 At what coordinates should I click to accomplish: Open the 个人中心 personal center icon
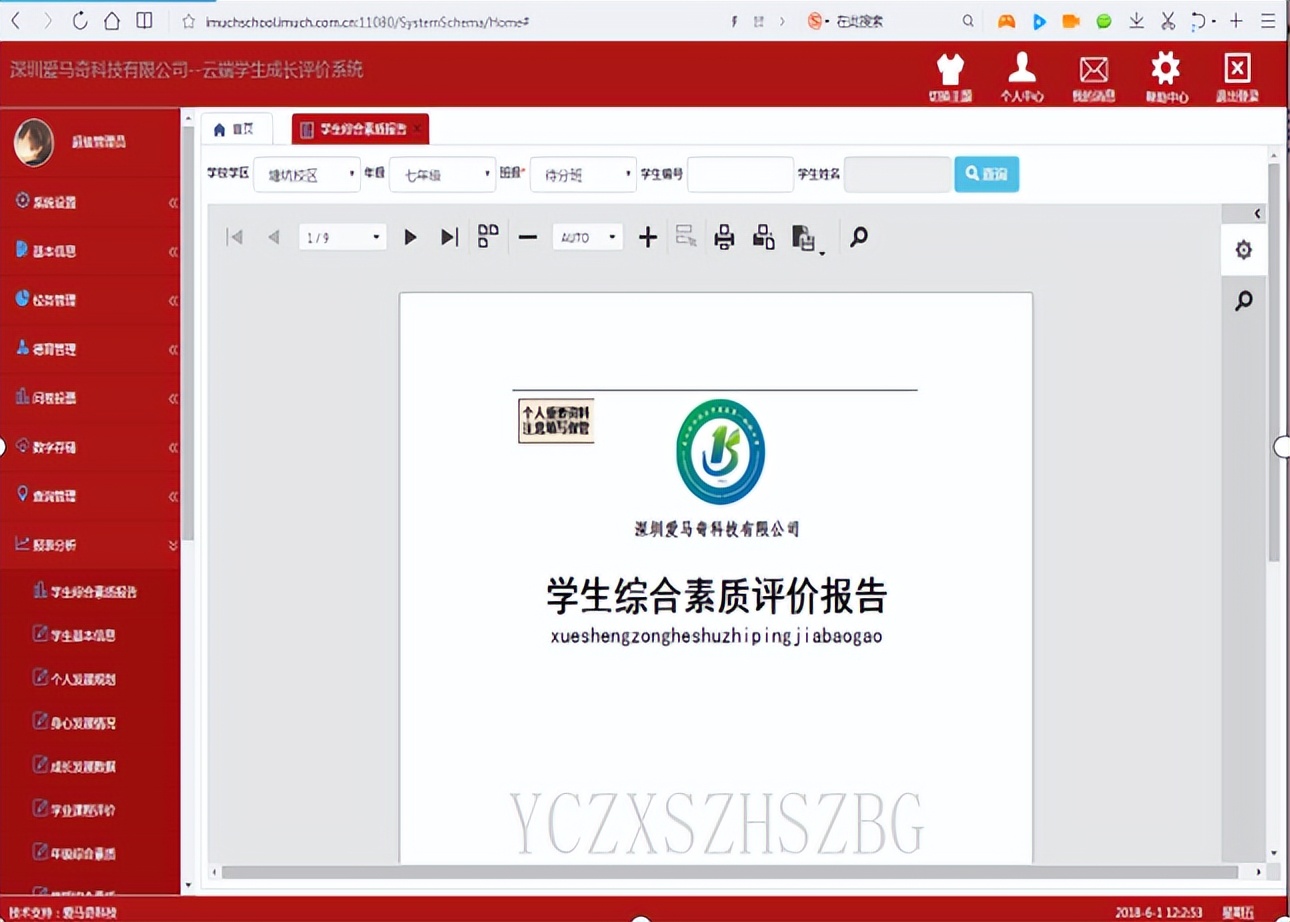(1022, 75)
